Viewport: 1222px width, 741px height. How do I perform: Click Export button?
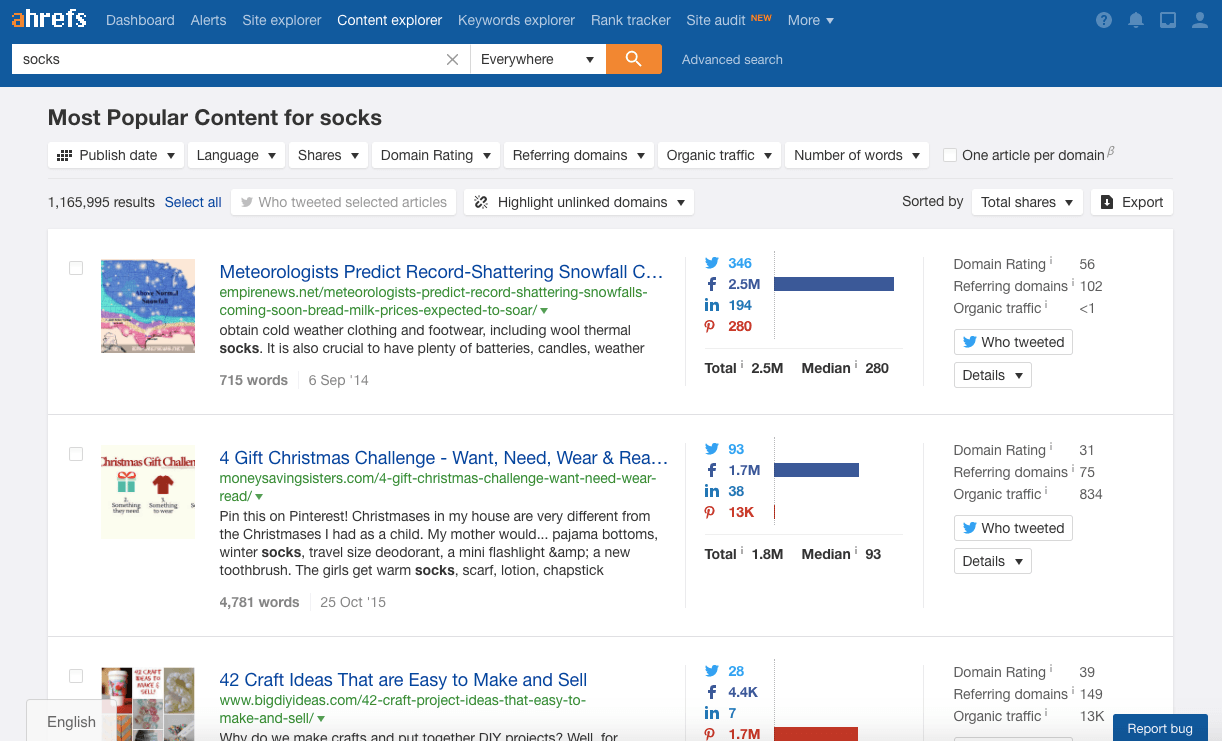[x=1131, y=202]
